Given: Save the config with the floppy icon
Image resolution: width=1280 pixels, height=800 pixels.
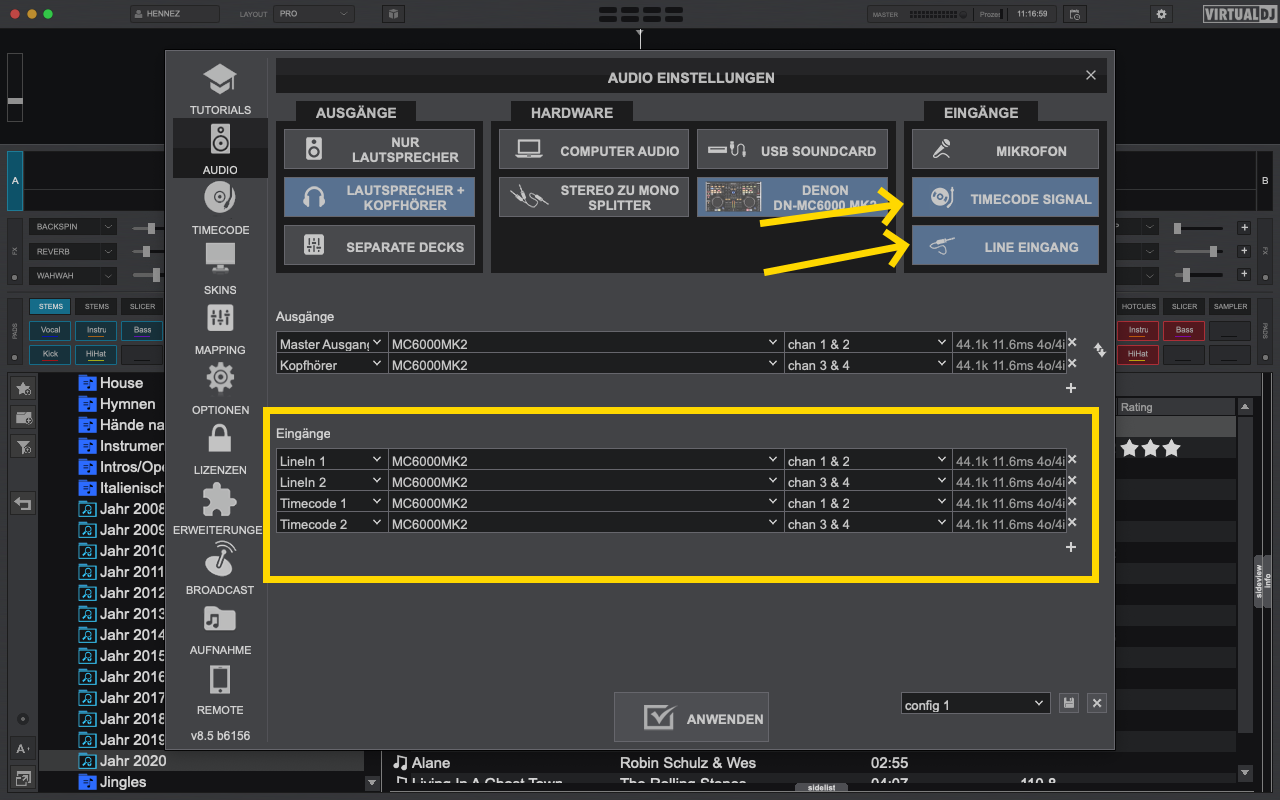Looking at the screenshot, I should [1069, 703].
